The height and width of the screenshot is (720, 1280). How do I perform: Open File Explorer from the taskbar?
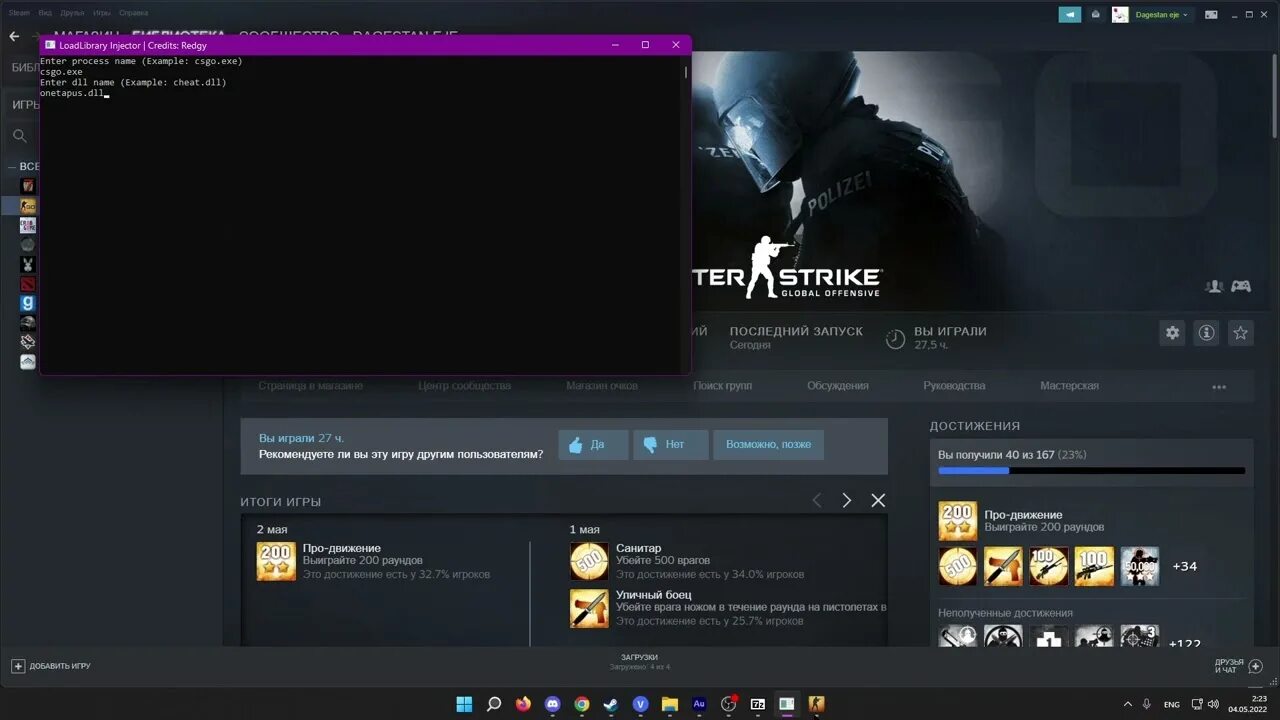pos(670,704)
